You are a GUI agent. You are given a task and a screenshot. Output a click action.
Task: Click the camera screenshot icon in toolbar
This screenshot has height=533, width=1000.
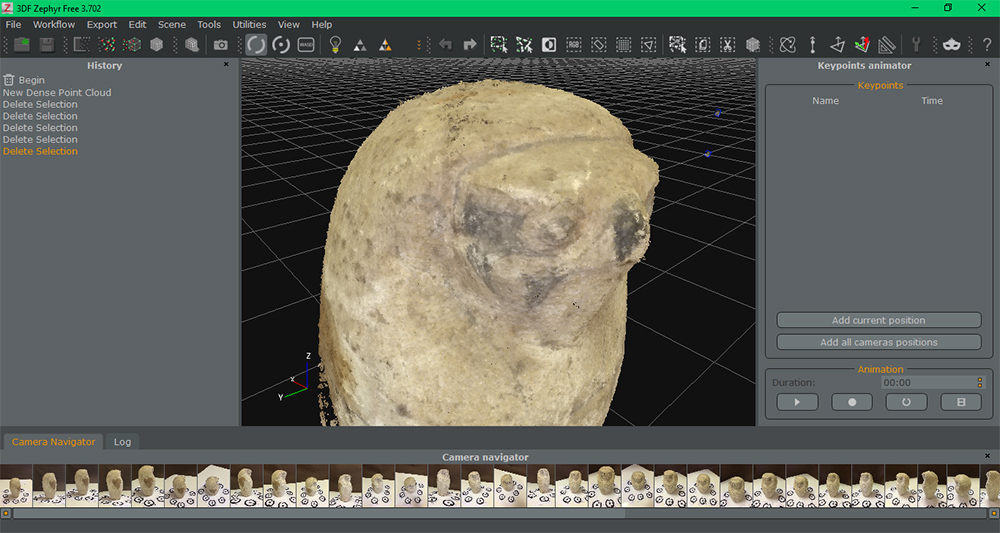click(x=221, y=45)
